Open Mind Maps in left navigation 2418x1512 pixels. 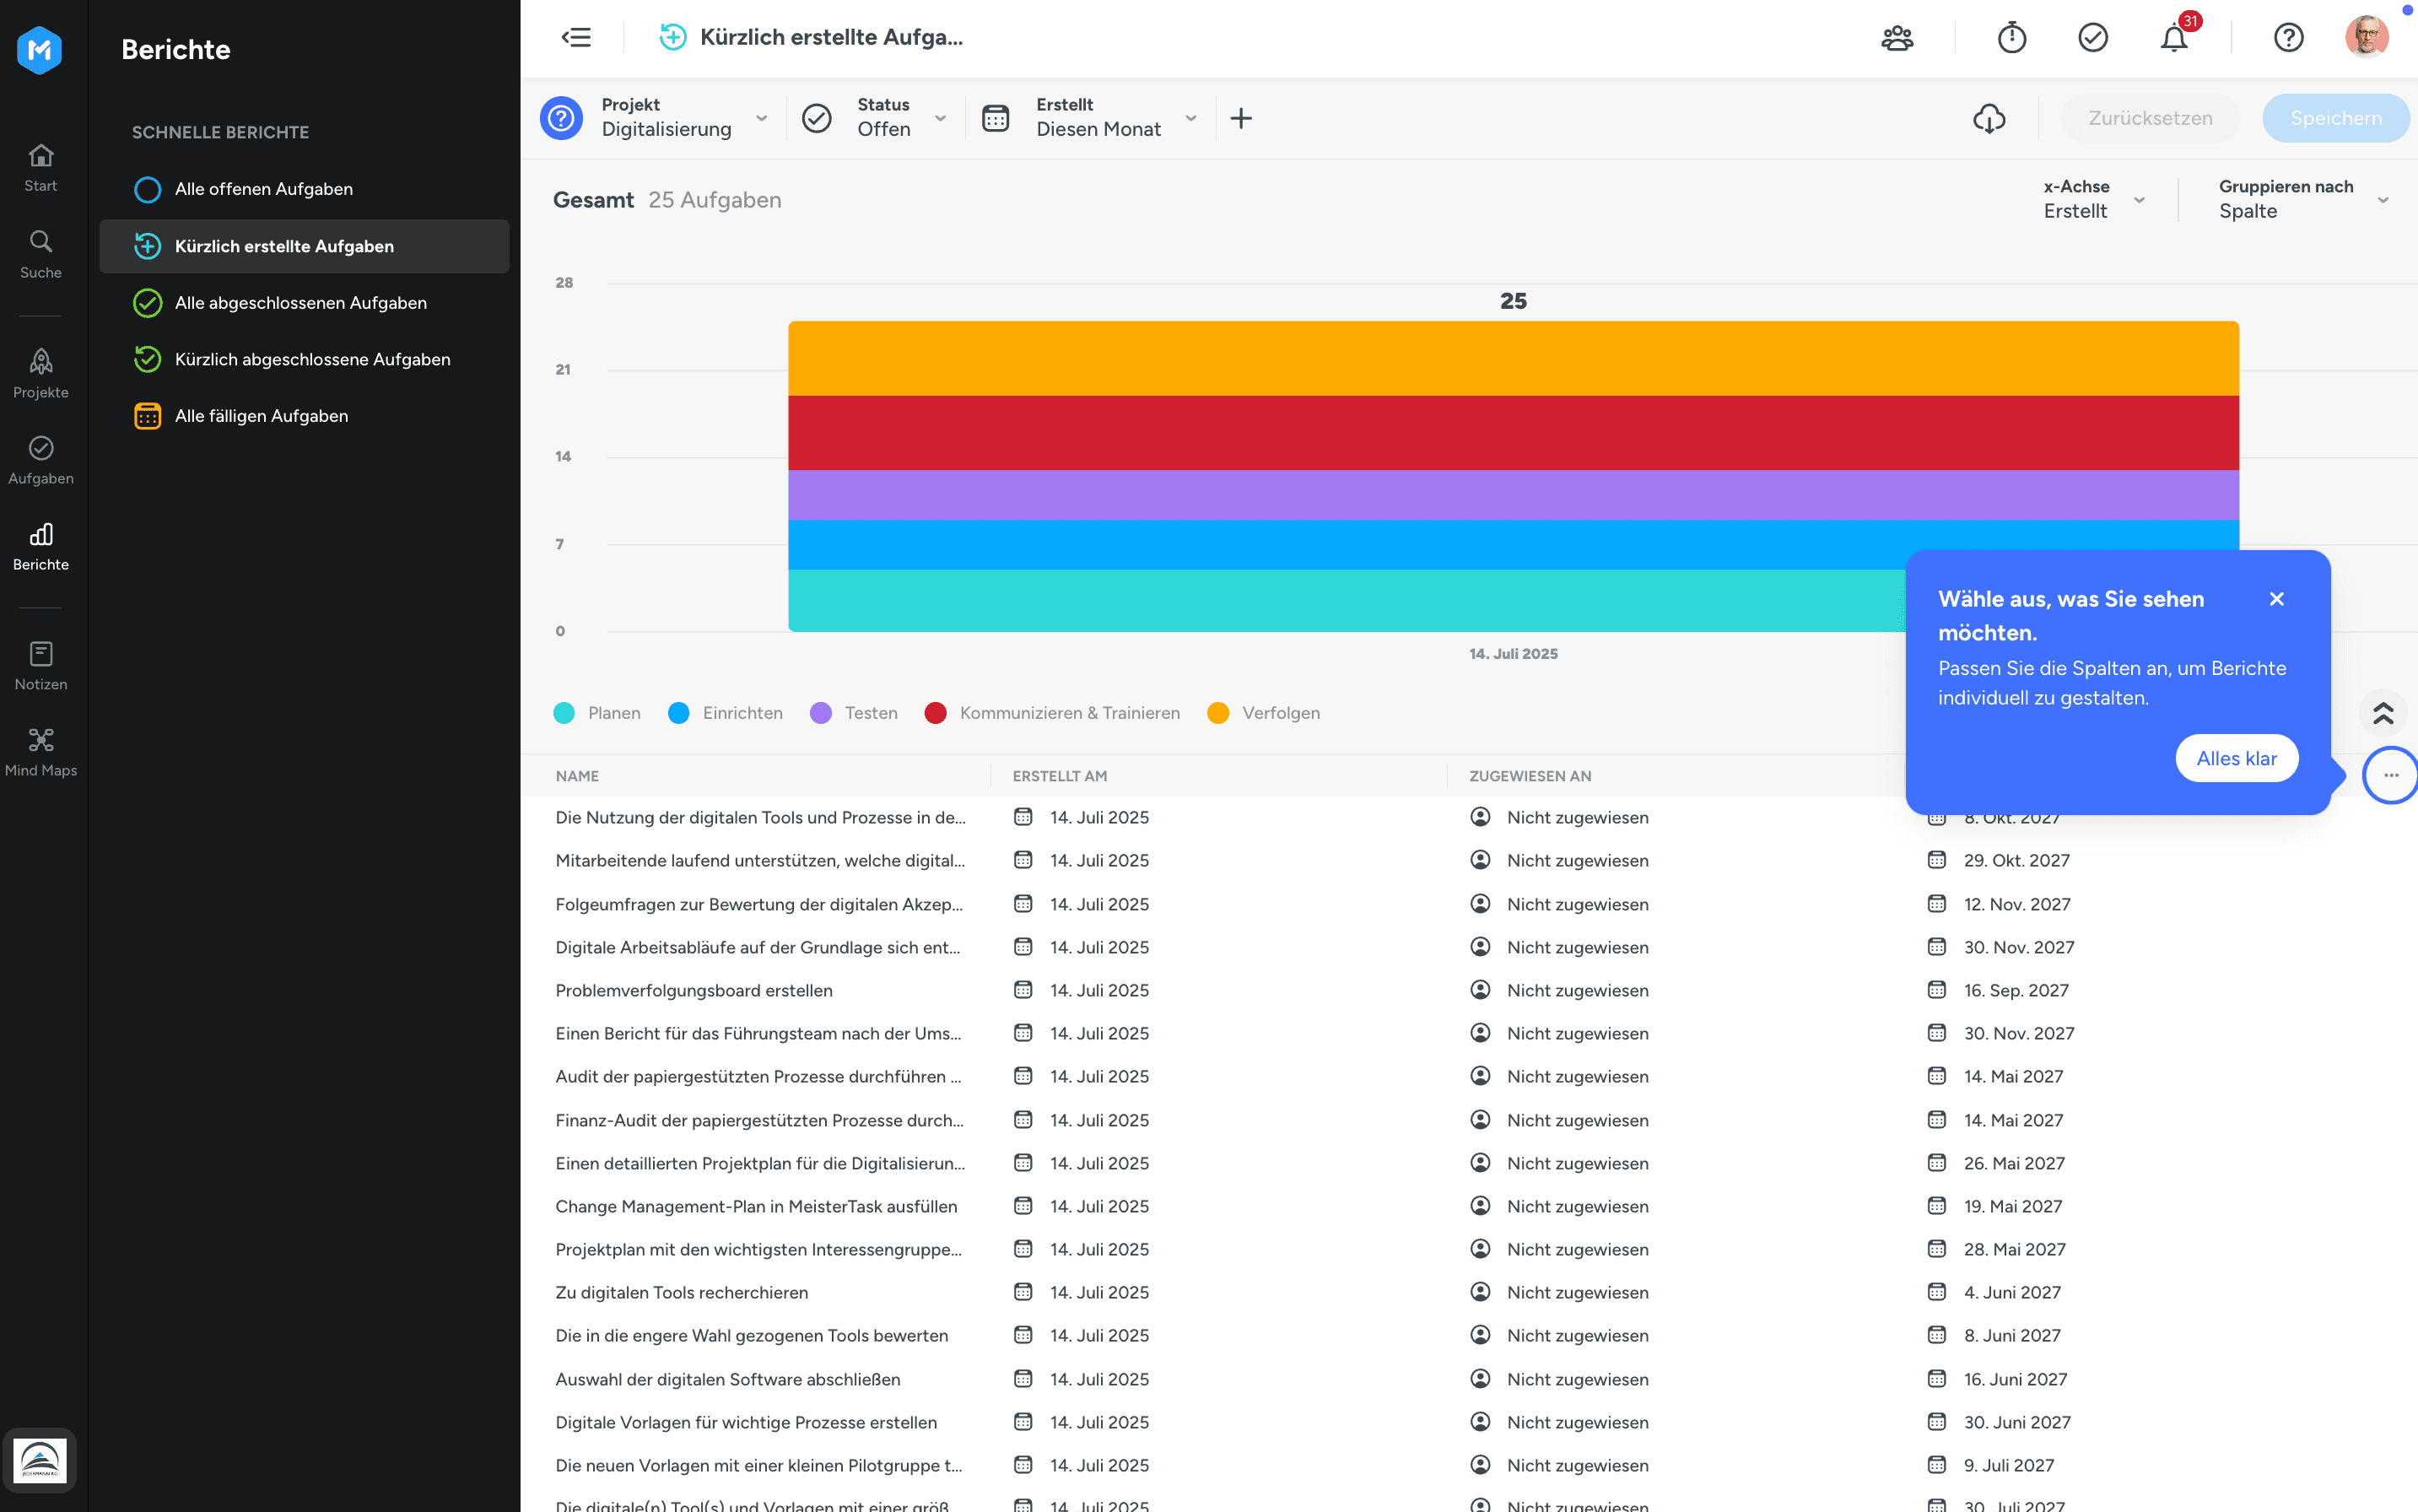[41, 751]
